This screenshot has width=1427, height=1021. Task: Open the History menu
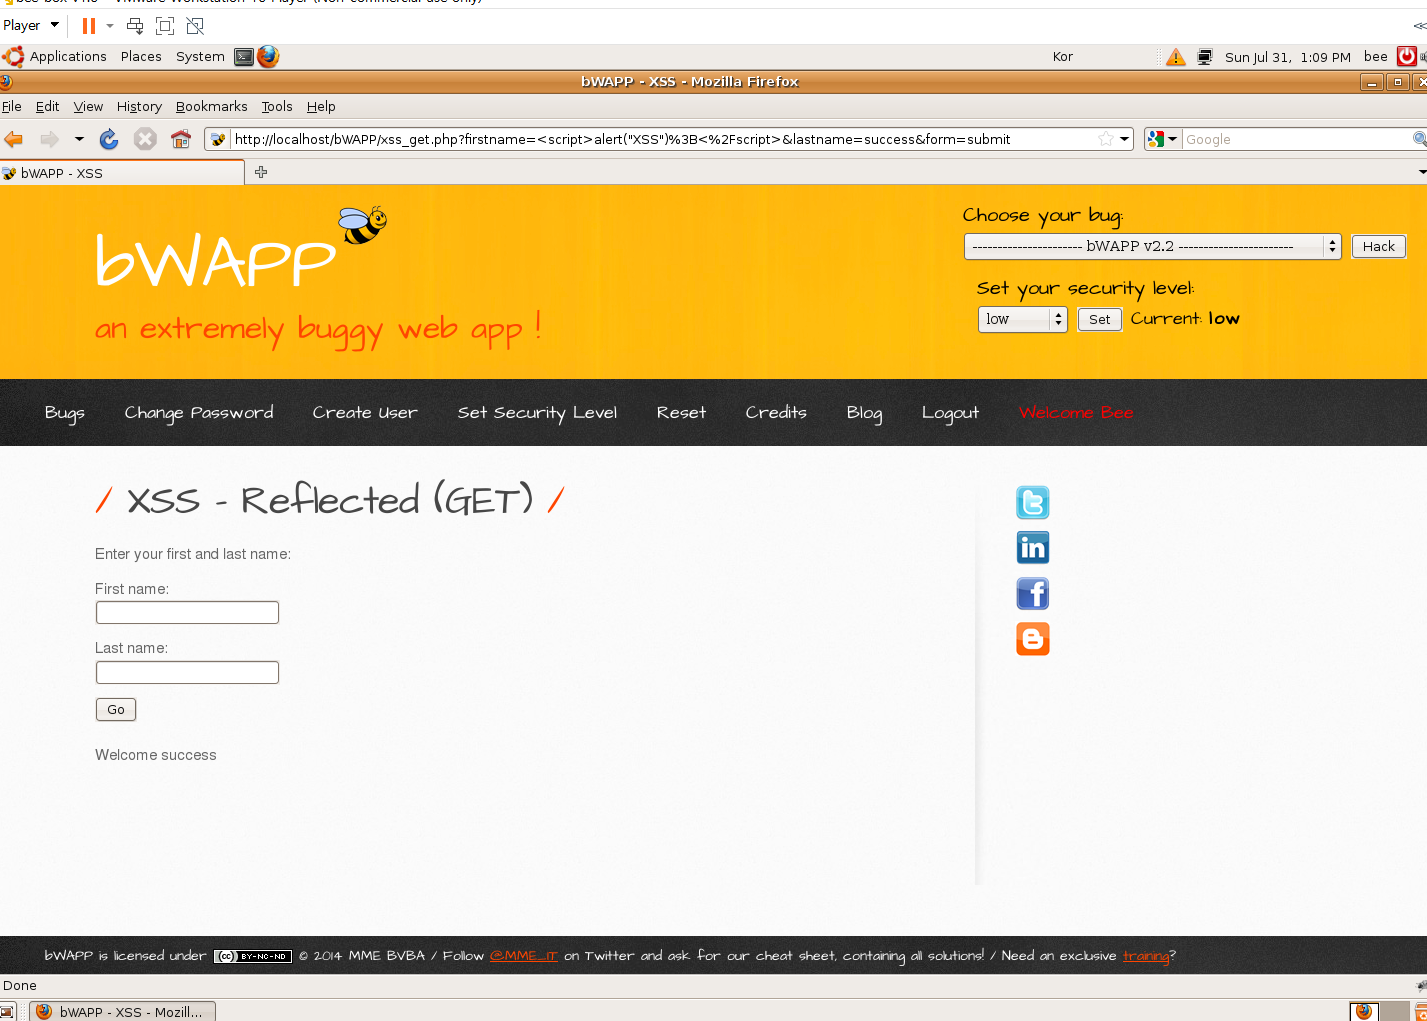pos(139,106)
